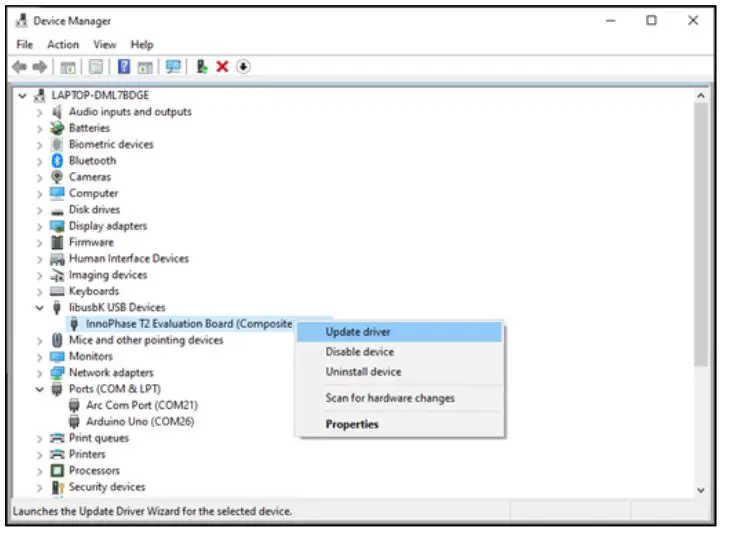Select InnoPhase T2 Evaluation Board device

pos(189,324)
